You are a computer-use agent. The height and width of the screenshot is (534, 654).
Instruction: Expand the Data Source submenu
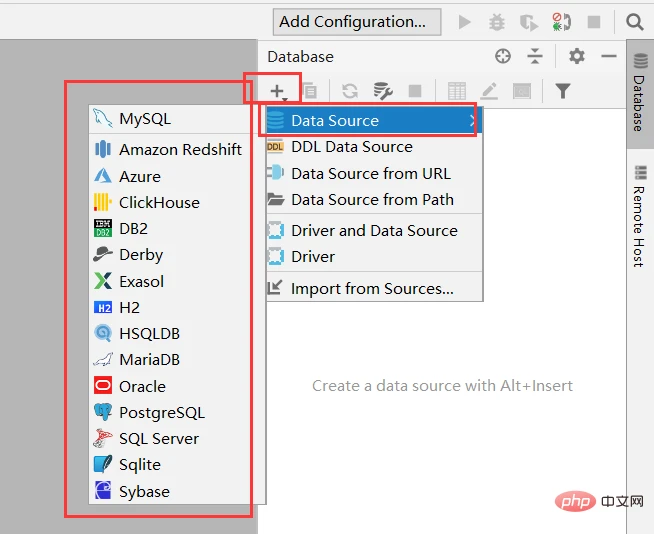tap(371, 121)
